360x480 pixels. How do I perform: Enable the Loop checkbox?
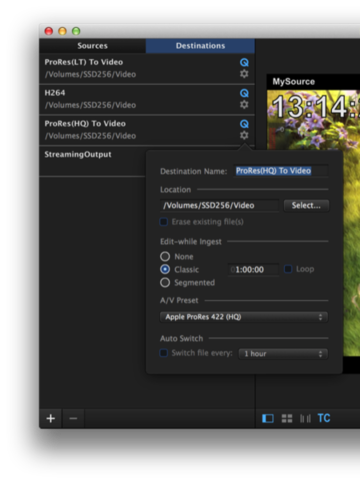pyautogui.click(x=288, y=269)
